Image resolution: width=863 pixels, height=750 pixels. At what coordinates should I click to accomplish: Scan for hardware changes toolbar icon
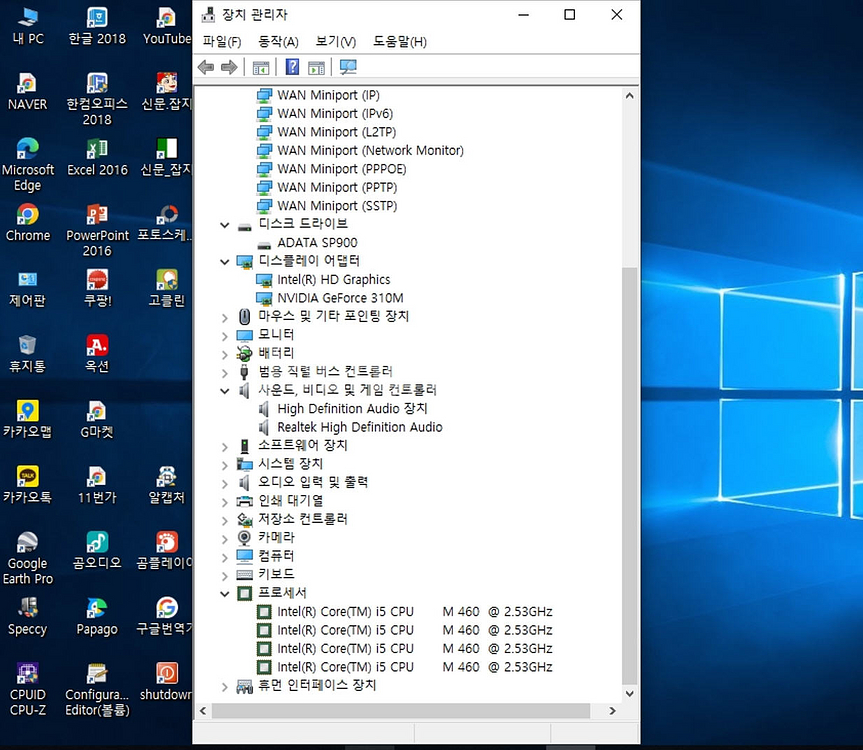(348, 67)
